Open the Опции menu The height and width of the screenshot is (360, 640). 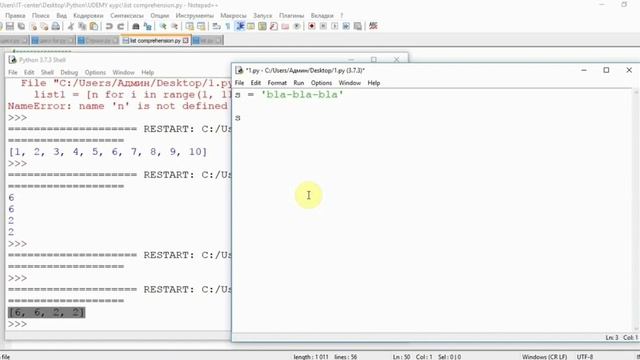pyautogui.click(x=160, y=16)
